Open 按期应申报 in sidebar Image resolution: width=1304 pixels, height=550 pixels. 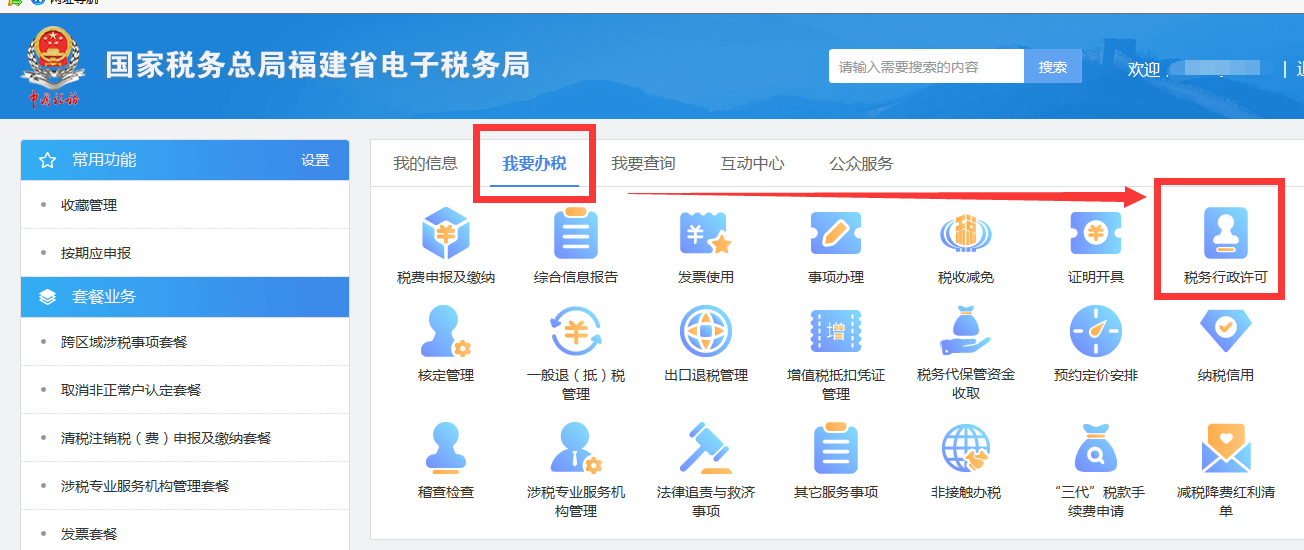tap(185, 253)
